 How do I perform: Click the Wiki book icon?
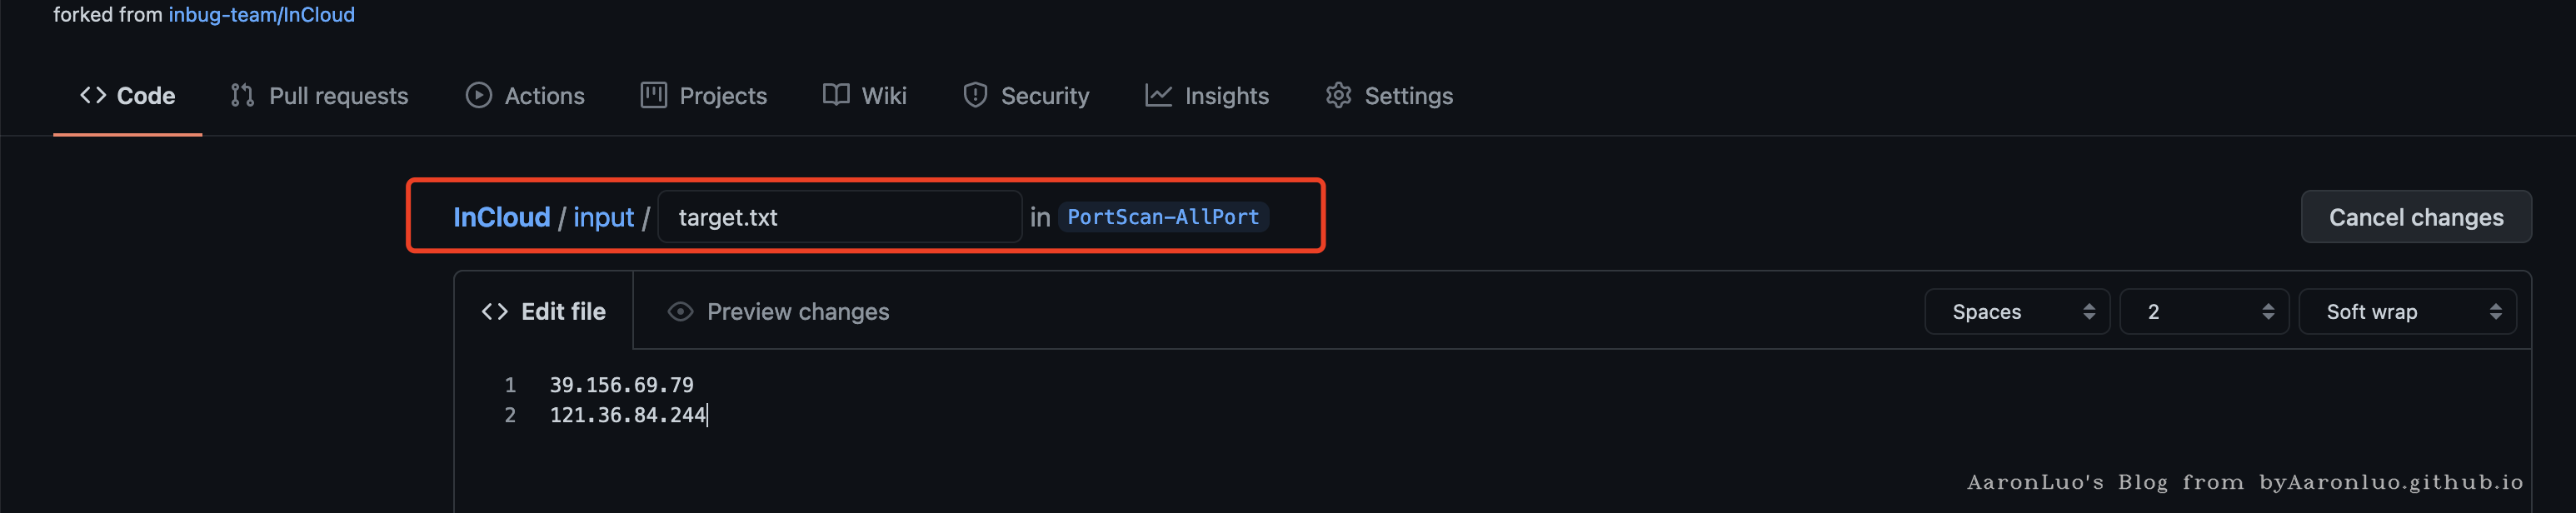[x=836, y=95]
